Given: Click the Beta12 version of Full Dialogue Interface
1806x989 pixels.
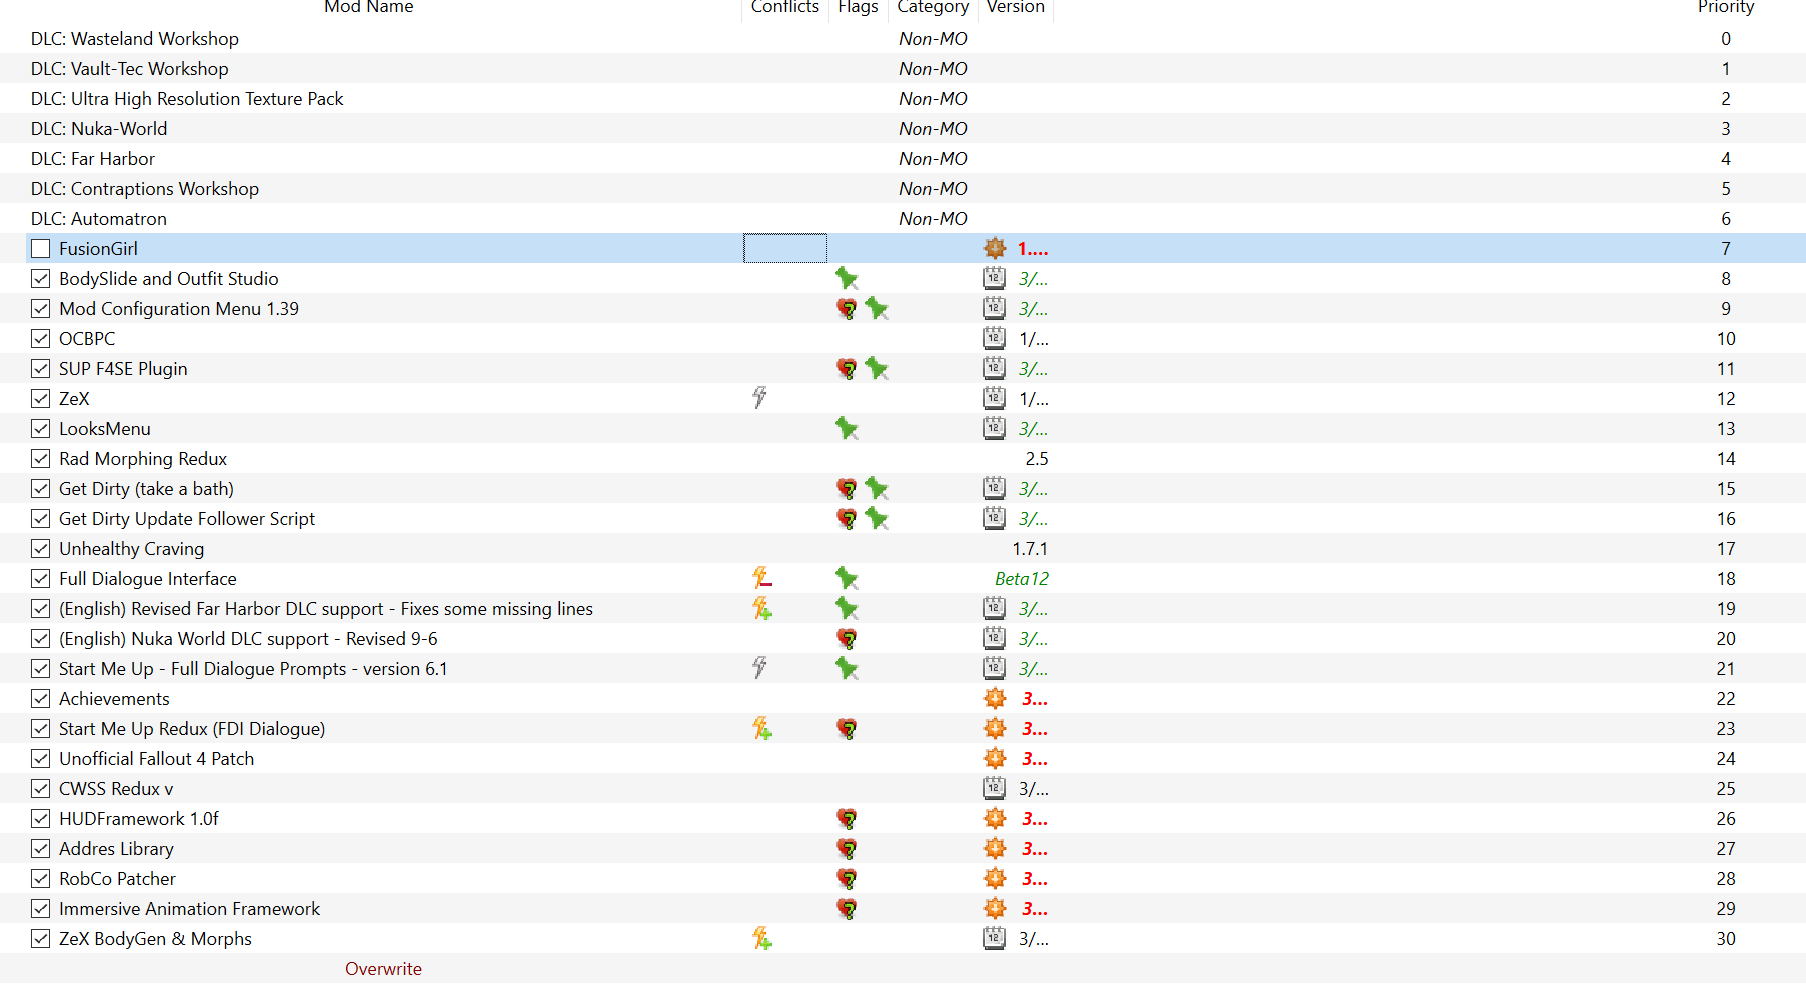Looking at the screenshot, I should point(1022,578).
